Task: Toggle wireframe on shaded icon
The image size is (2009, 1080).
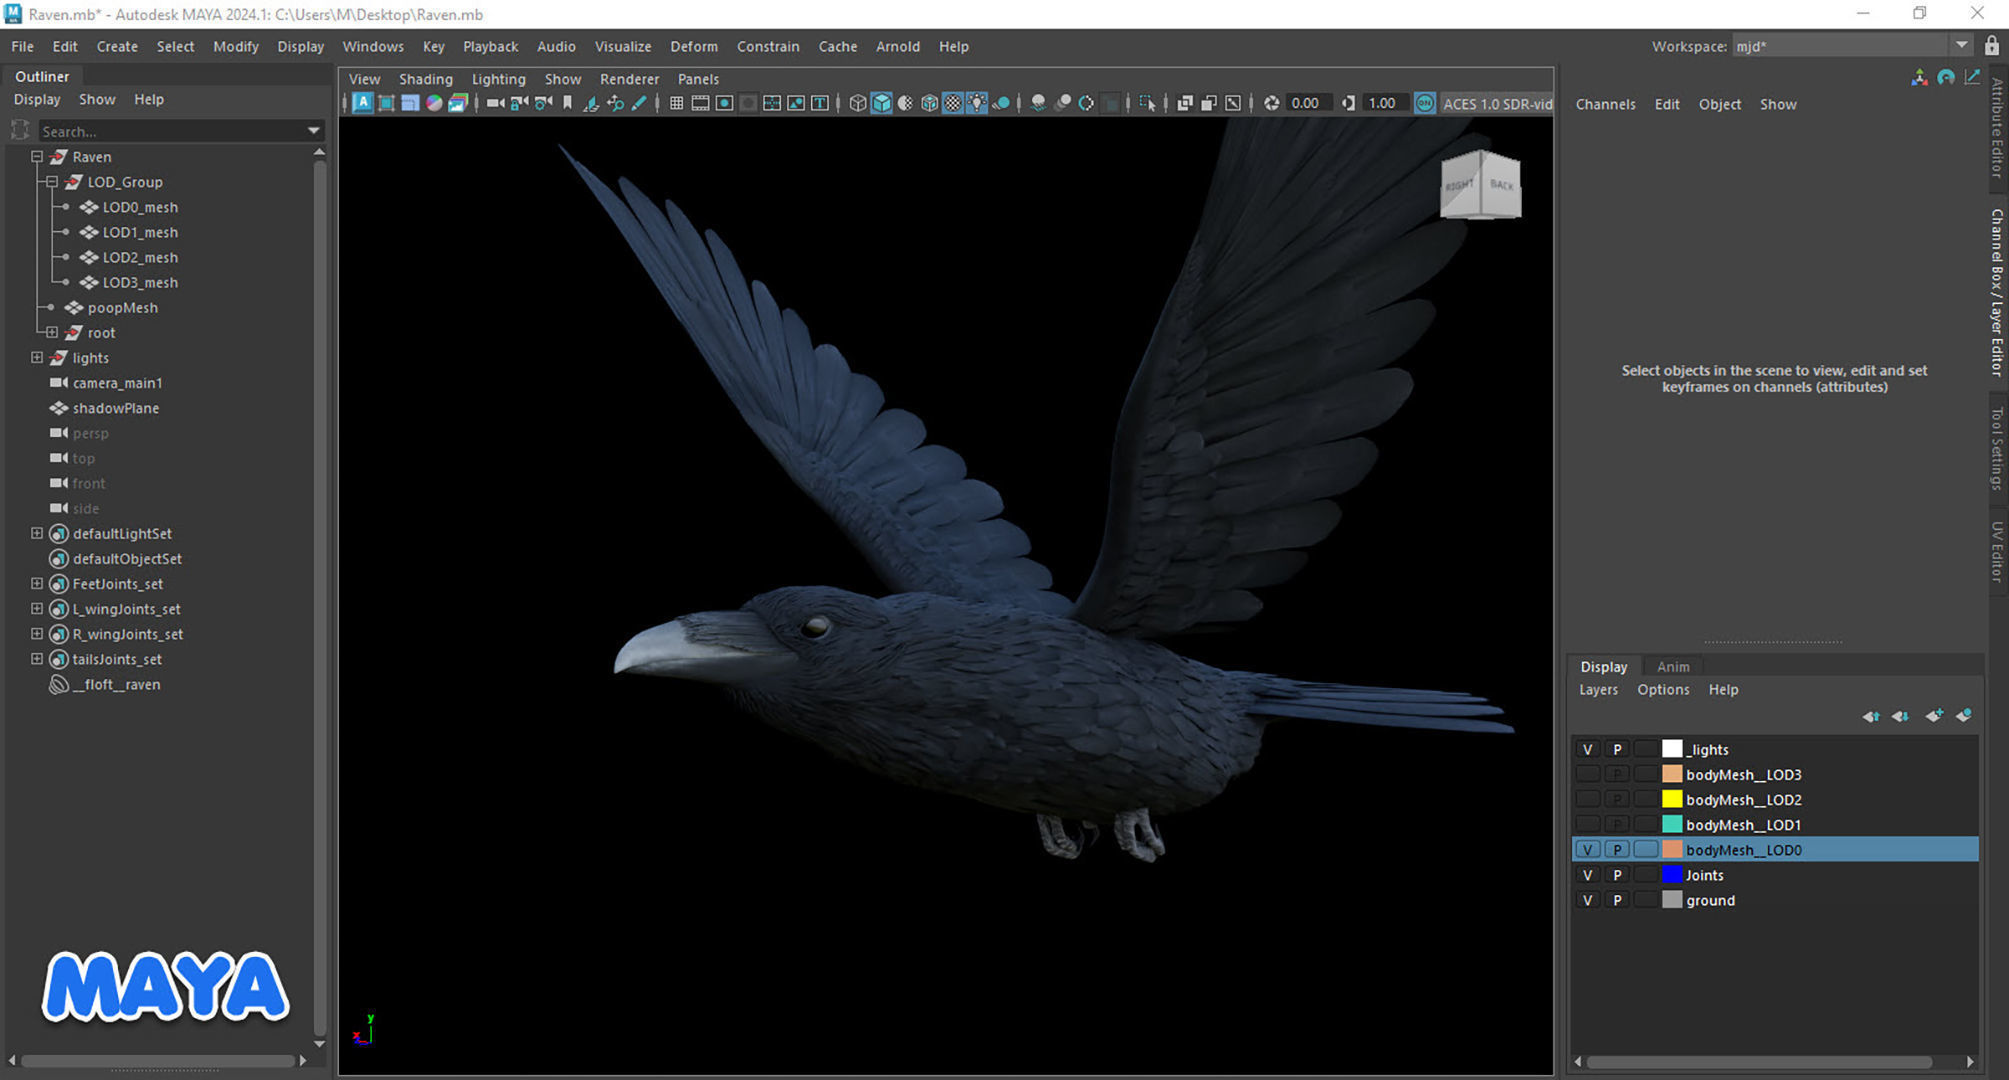Action: pos(929,103)
